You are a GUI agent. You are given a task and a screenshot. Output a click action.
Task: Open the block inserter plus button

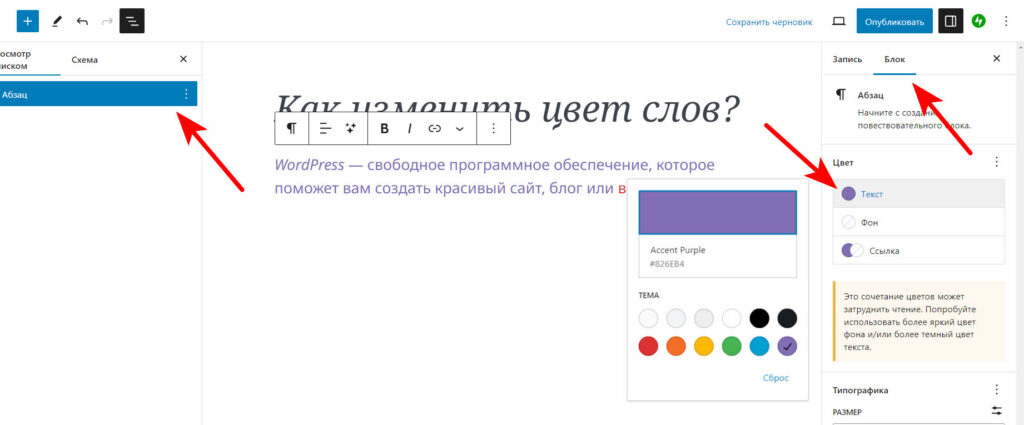click(x=27, y=21)
